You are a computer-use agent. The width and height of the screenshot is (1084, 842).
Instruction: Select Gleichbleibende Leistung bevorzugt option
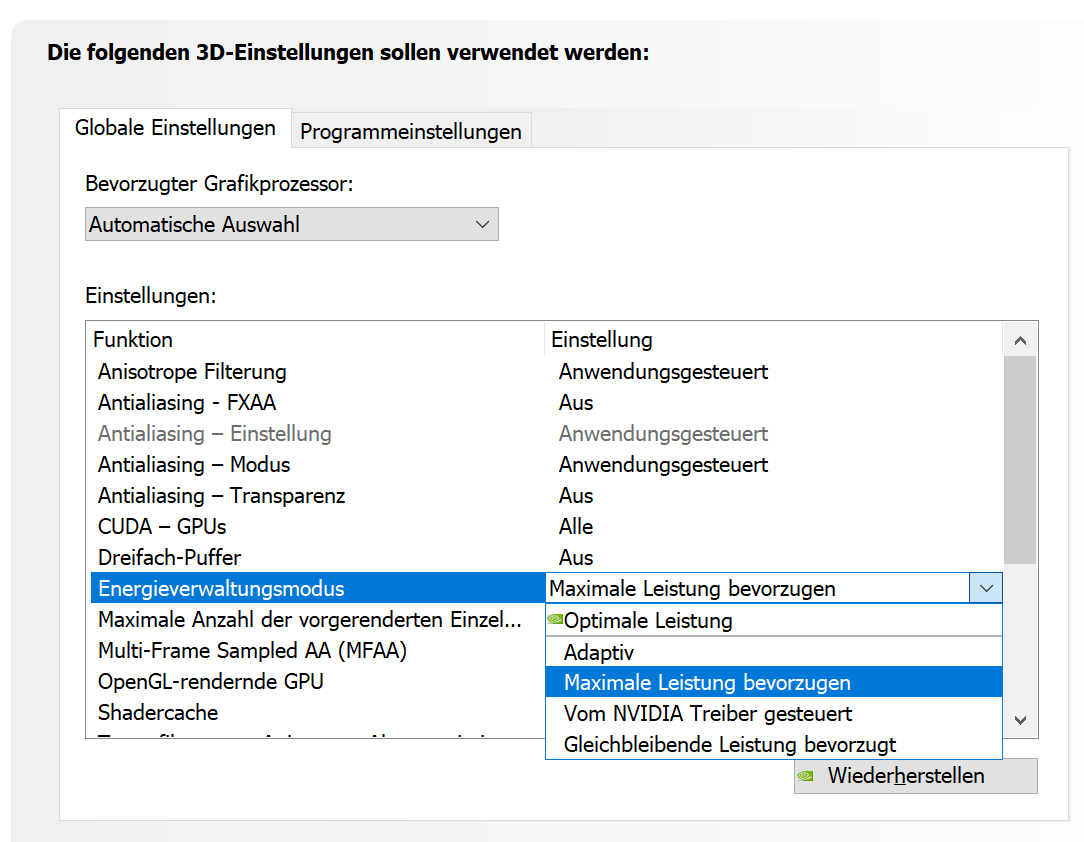774,745
